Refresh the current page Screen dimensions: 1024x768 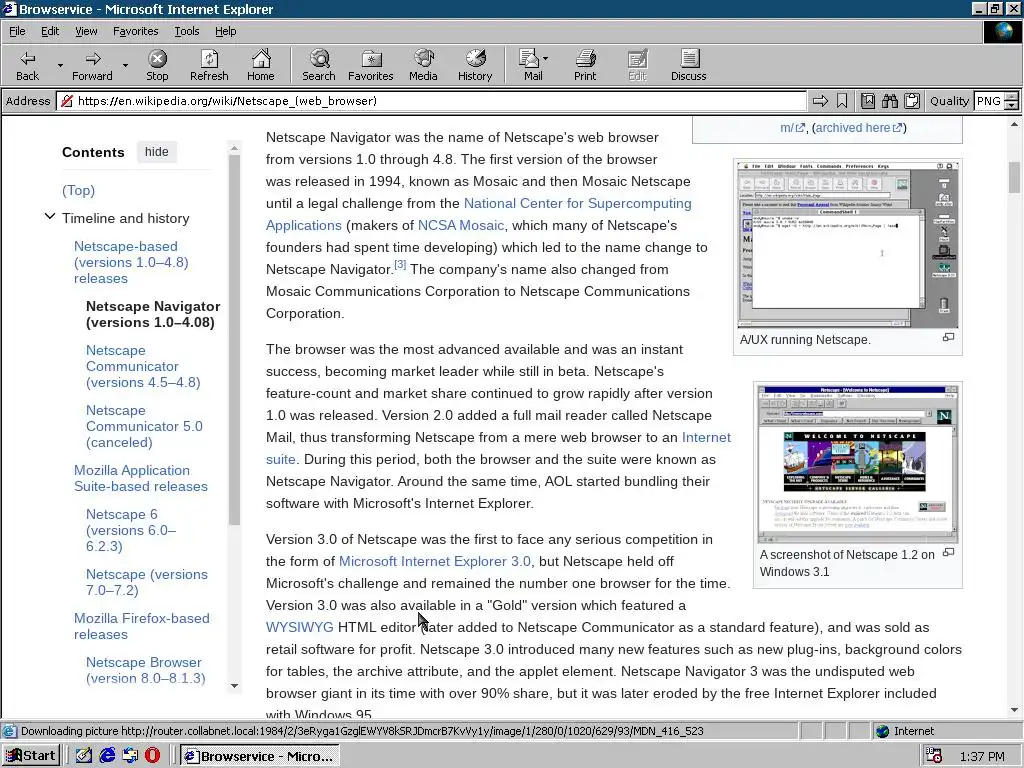click(x=209, y=65)
